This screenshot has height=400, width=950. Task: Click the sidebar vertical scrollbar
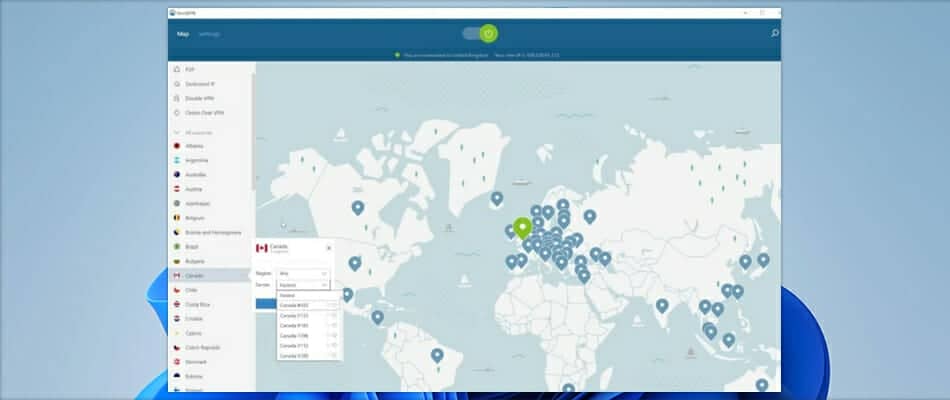[x=253, y=130]
